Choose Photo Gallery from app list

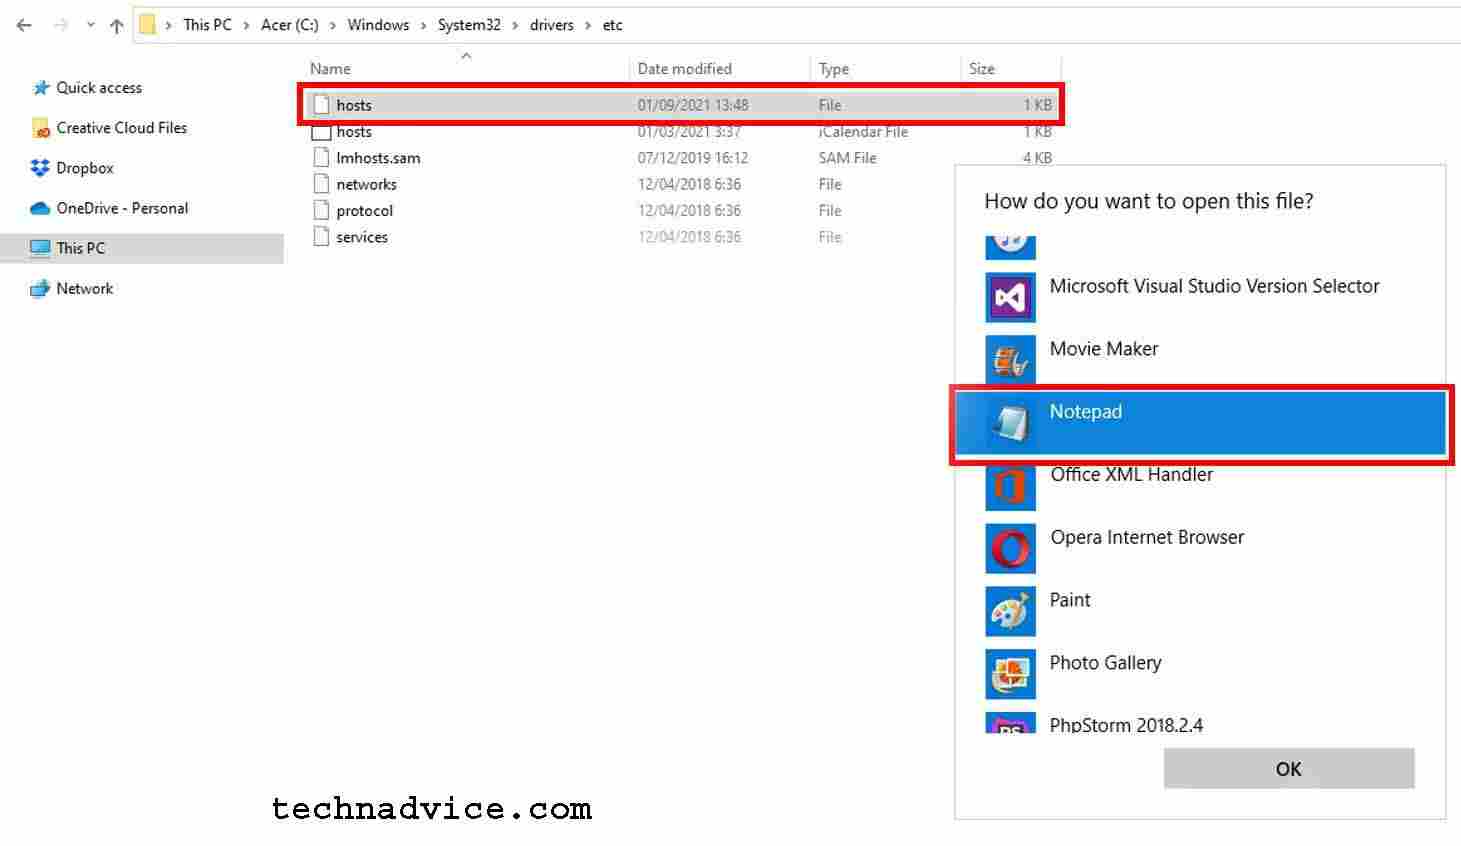(x=1200, y=675)
